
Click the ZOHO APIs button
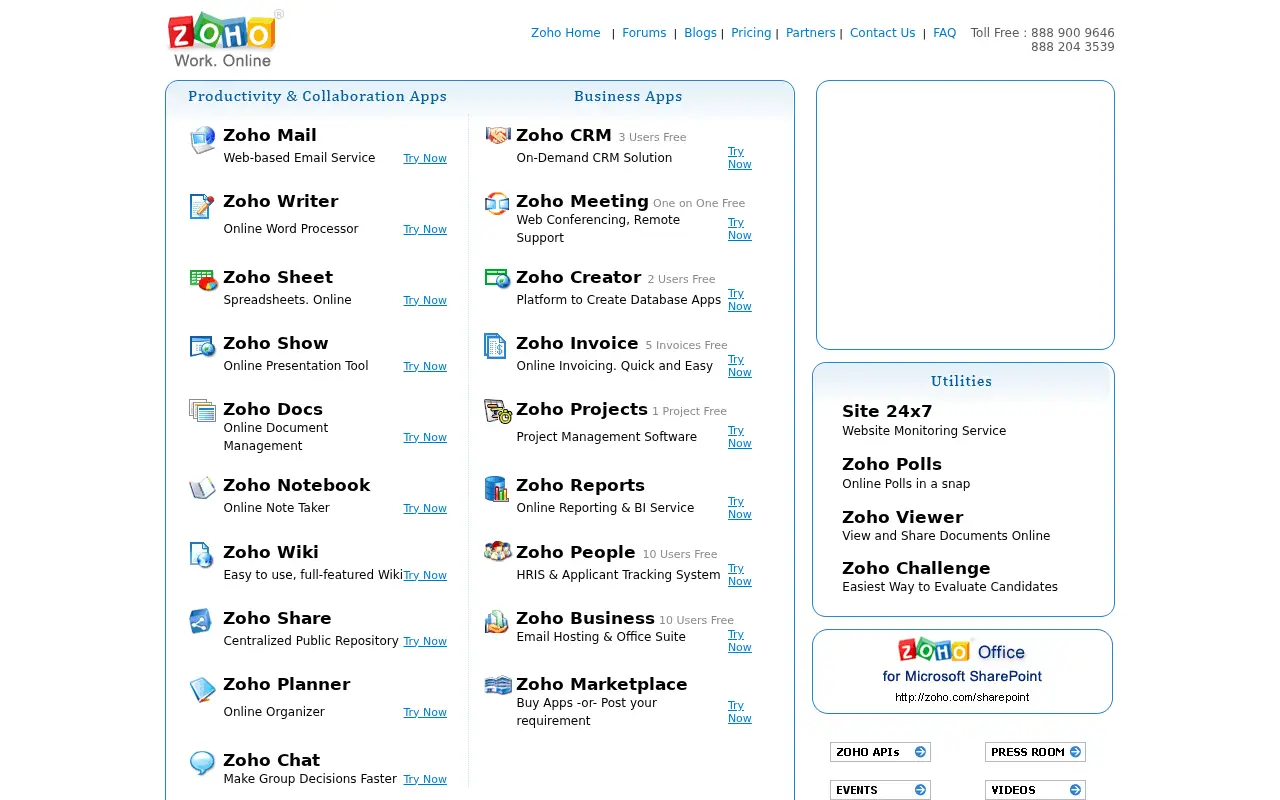[880, 752]
